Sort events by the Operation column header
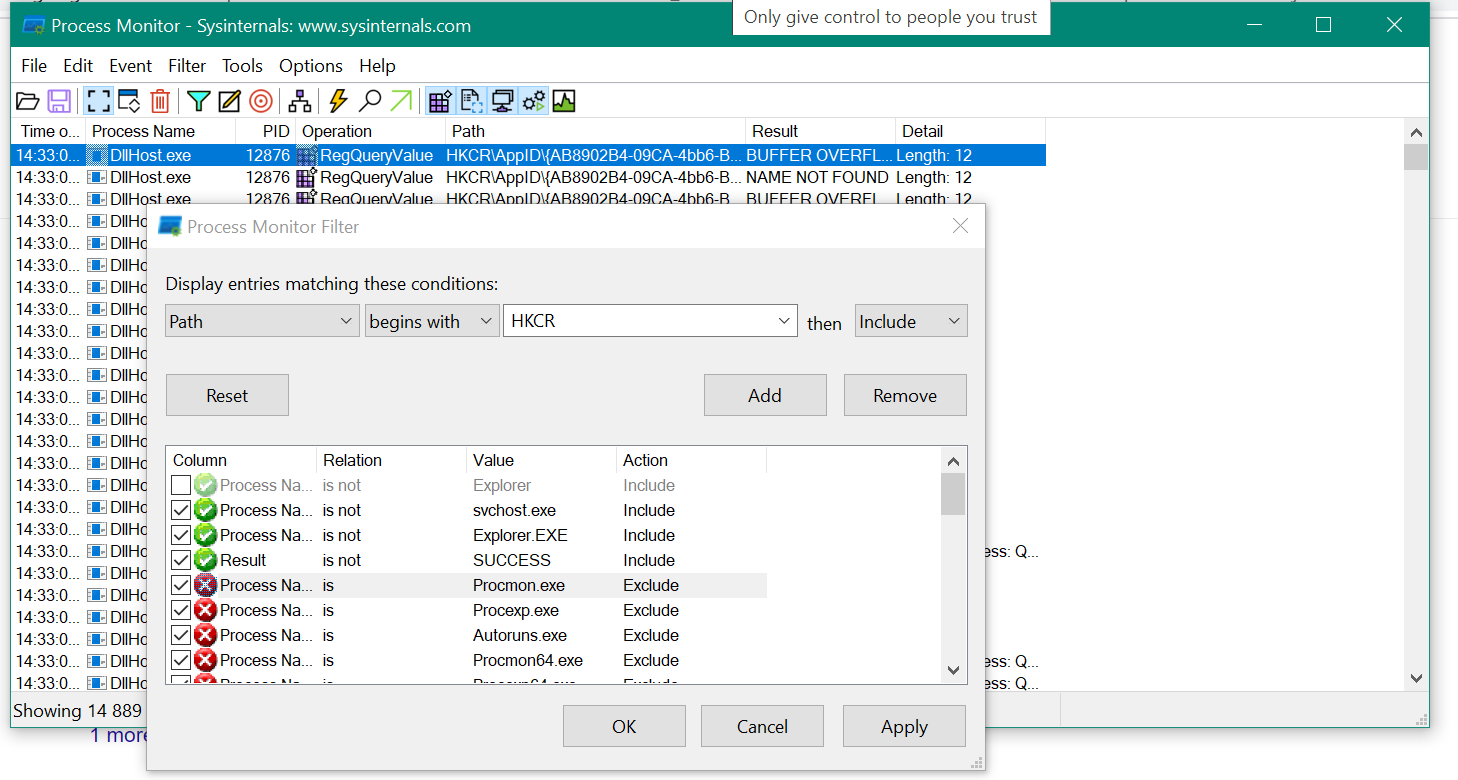 [370, 131]
